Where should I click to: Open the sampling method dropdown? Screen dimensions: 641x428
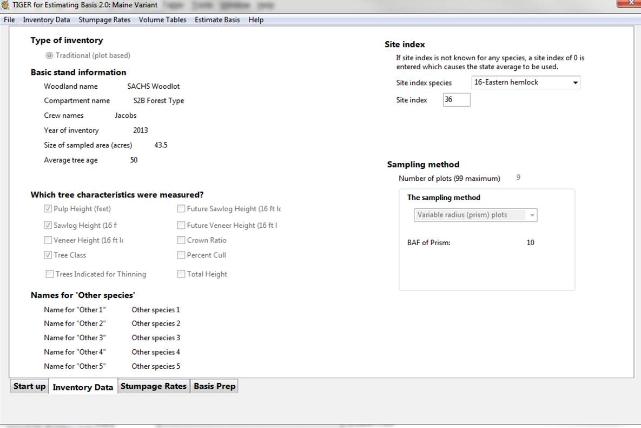[x=532, y=215]
